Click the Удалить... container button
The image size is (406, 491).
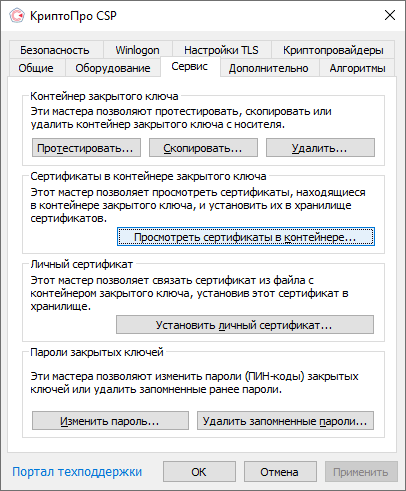[320, 148]
